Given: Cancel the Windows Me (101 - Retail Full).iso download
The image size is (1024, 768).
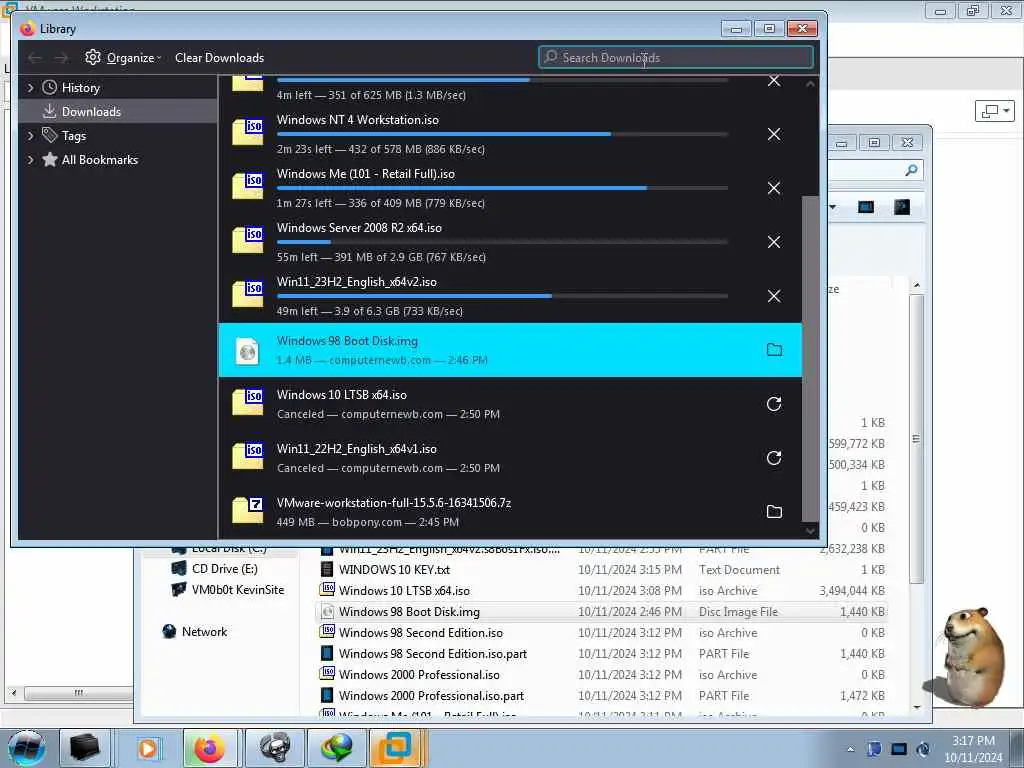Looking at the screenshot, I should click(774, 188).
